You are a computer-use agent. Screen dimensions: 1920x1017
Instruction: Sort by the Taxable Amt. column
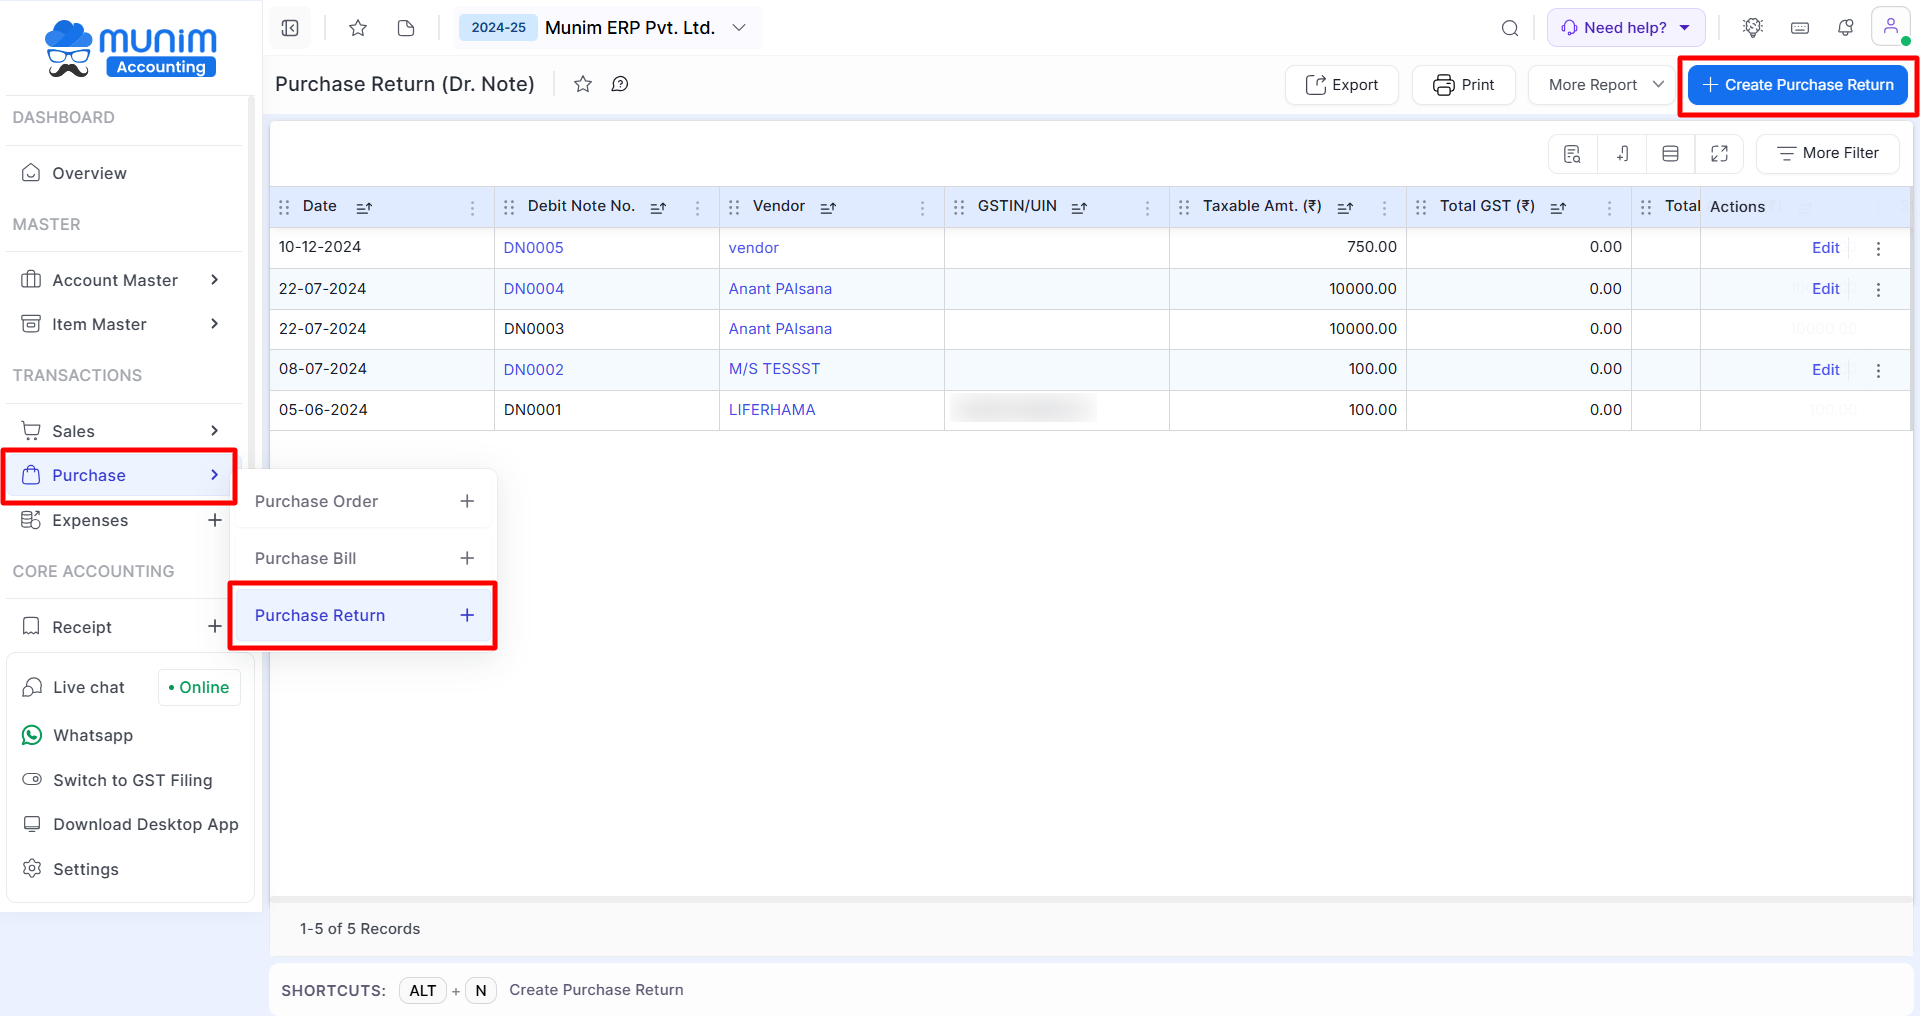click(1345, 208)
